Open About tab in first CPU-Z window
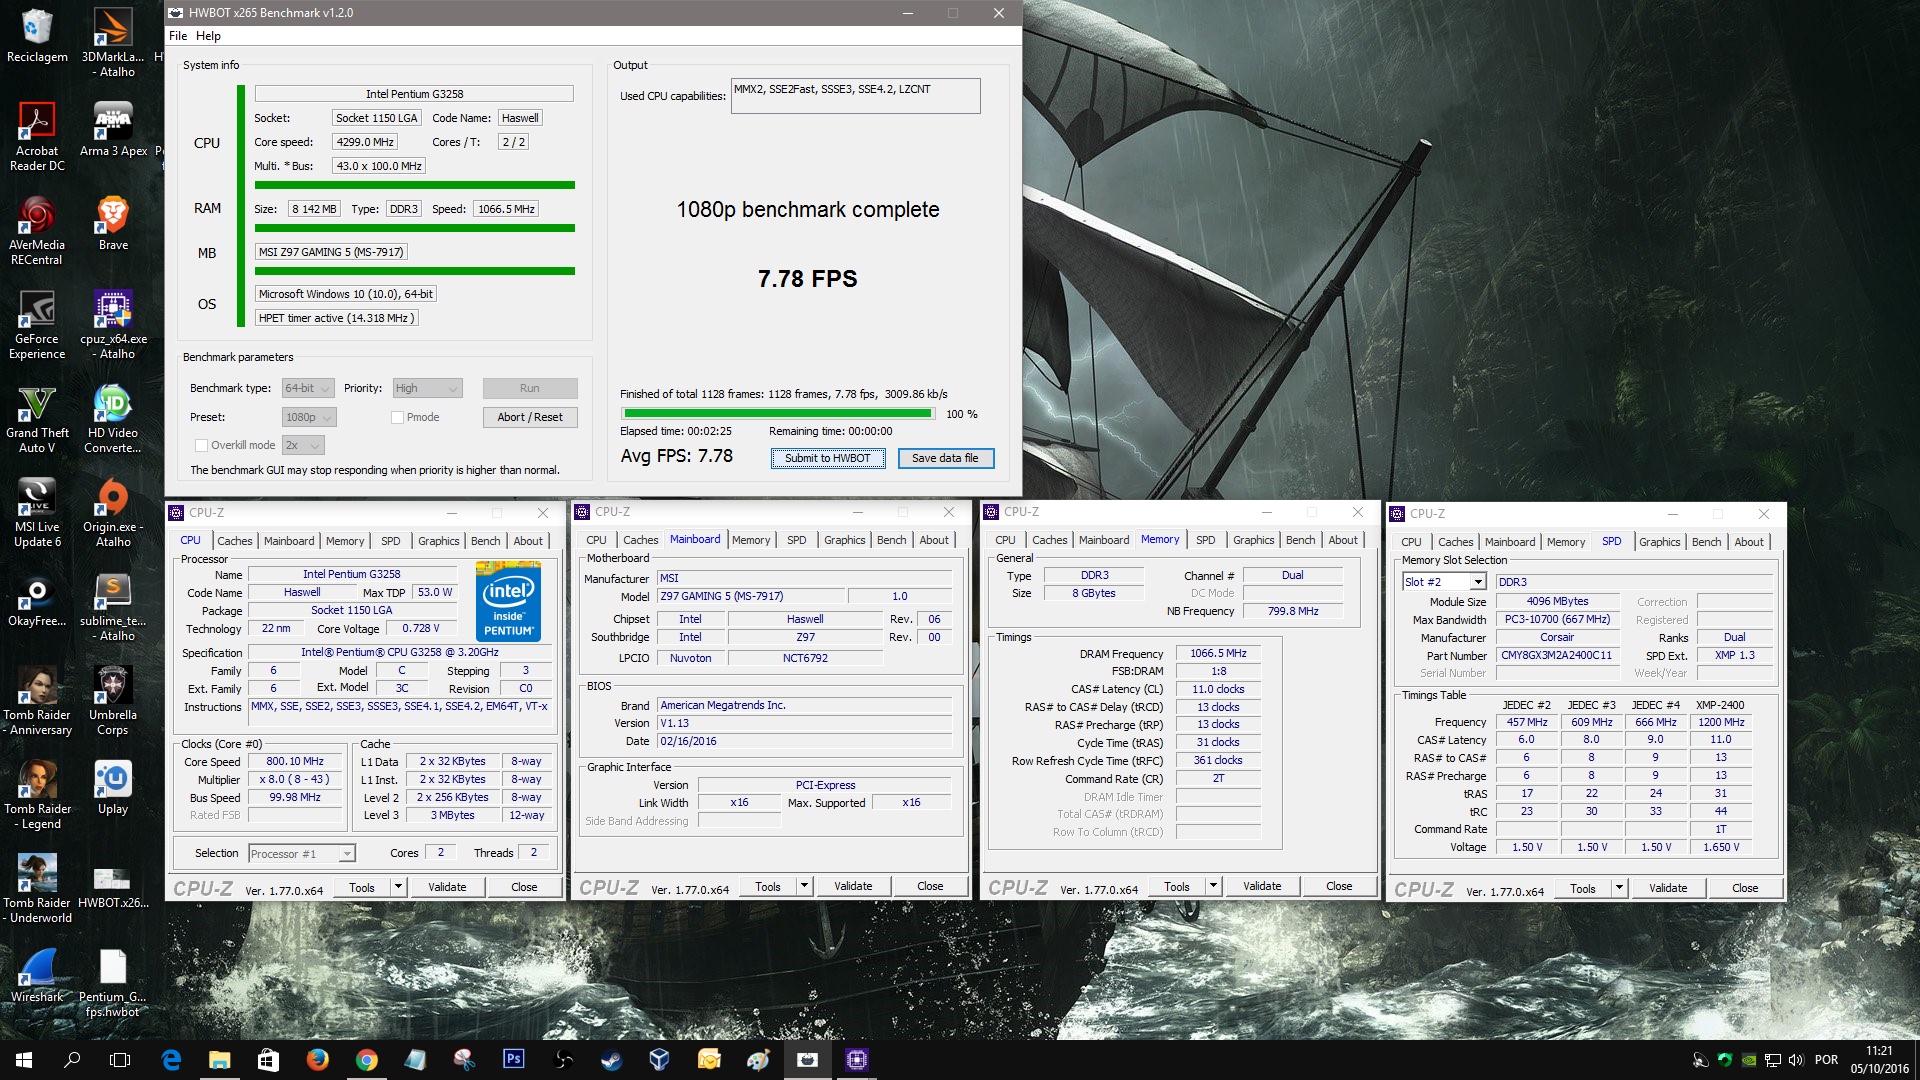This screenshot has height=1080, width=1920. [x=528, y=541]
